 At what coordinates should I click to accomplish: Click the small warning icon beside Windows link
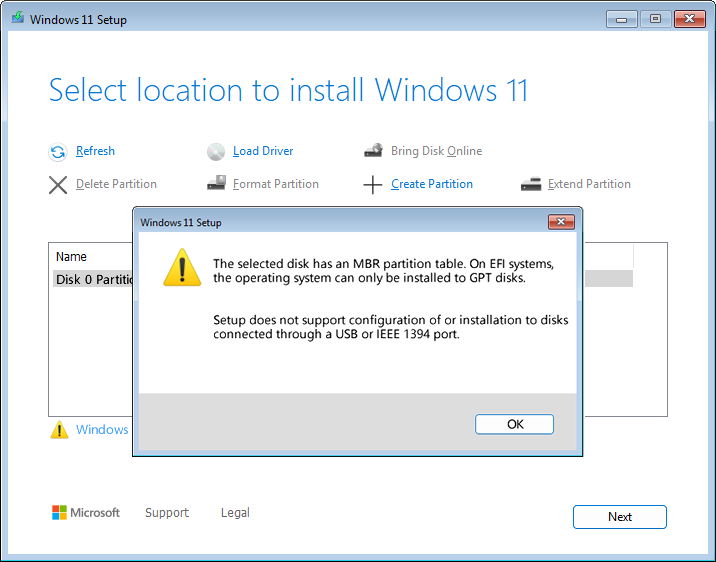(x=59, y=430)
